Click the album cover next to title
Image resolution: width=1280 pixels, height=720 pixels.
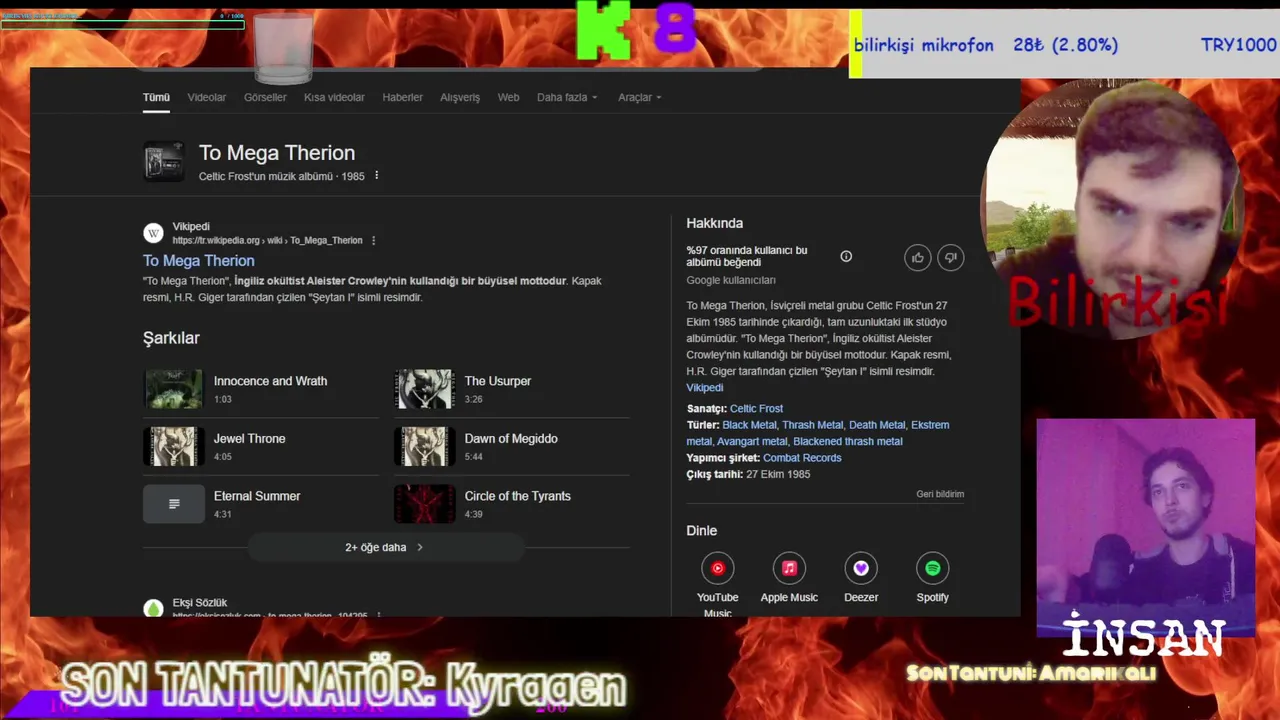[x=164, y=161]
